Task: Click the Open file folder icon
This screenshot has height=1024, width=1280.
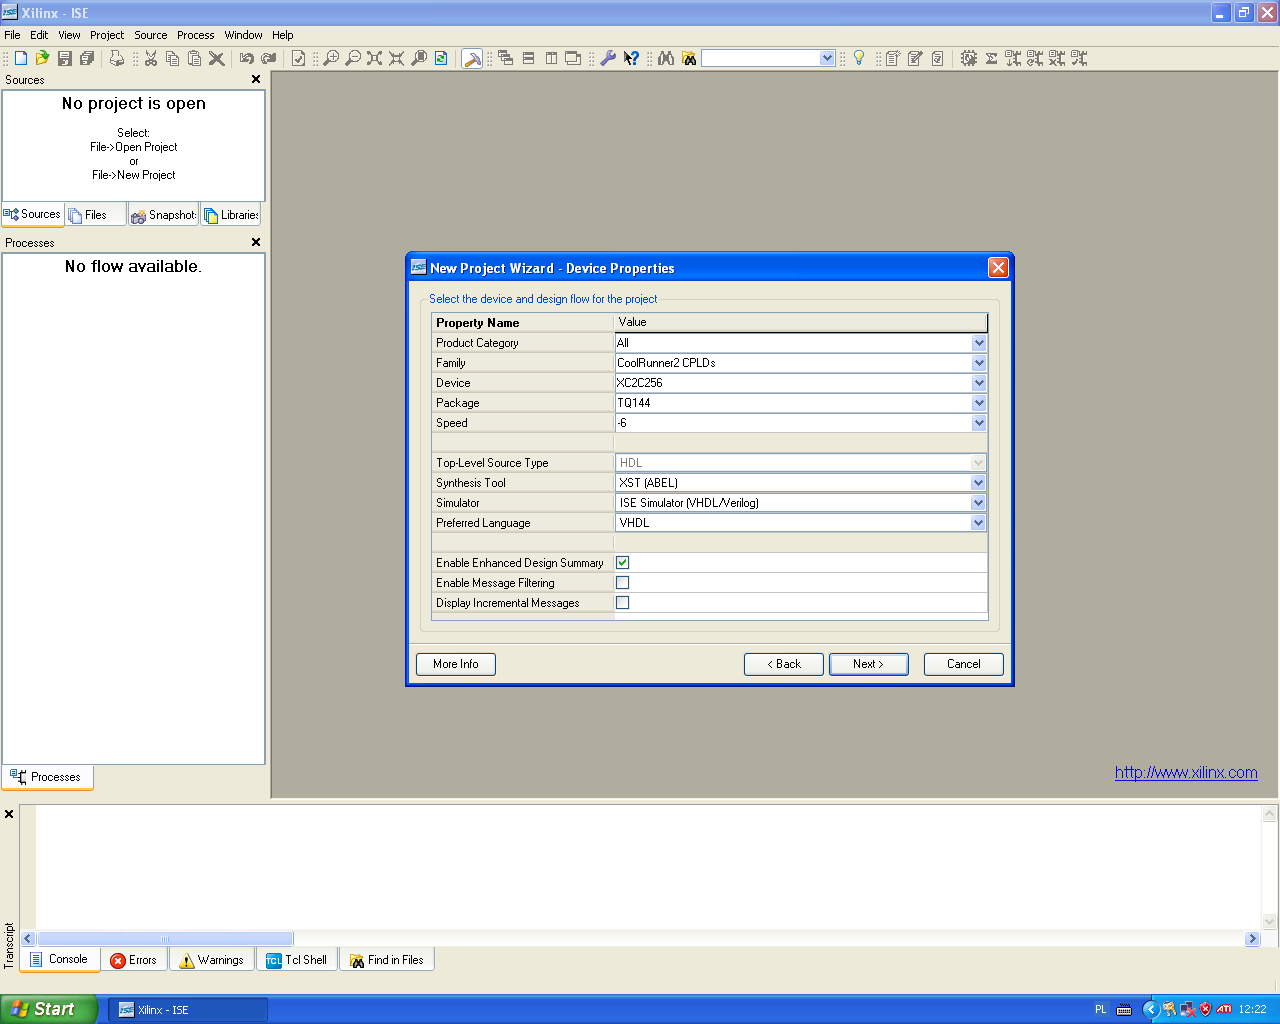Action: (x=42, y=58)
